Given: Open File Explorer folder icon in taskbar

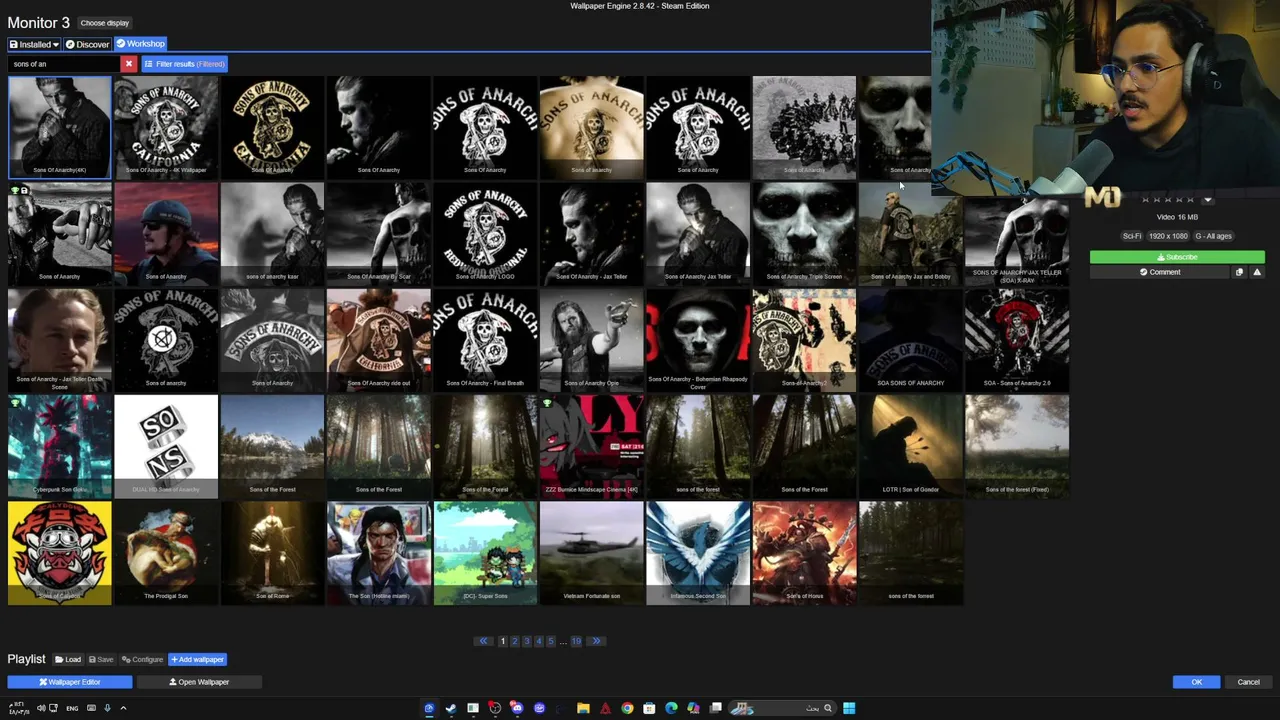Looking at the screenshot, I should (583, 708).
